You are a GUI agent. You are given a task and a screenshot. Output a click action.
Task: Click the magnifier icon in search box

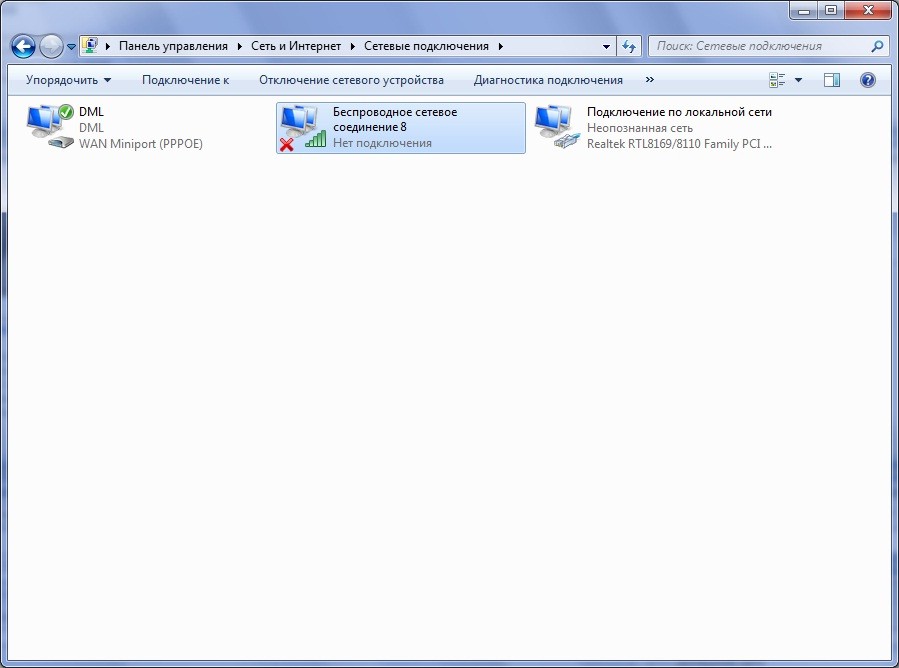tap(877, 46)
